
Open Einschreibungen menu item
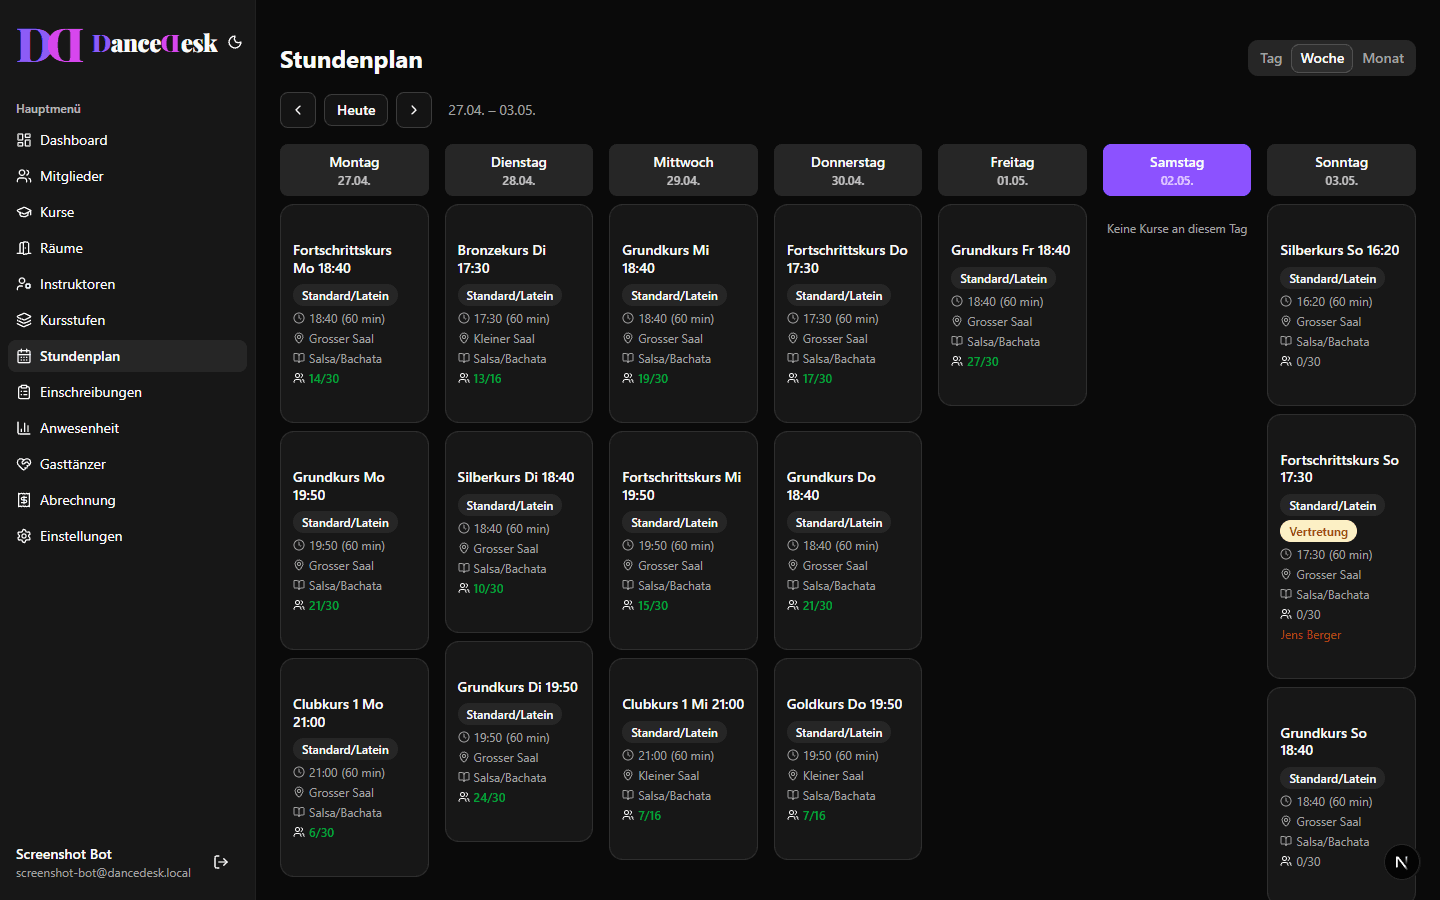[x=128, y=392]
